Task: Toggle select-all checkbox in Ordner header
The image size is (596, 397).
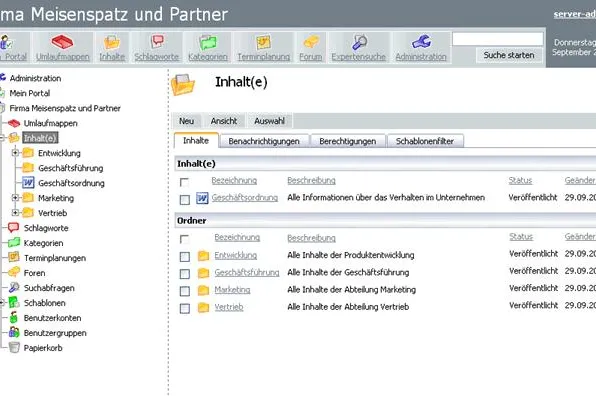Action: click(x=184, y=239)
